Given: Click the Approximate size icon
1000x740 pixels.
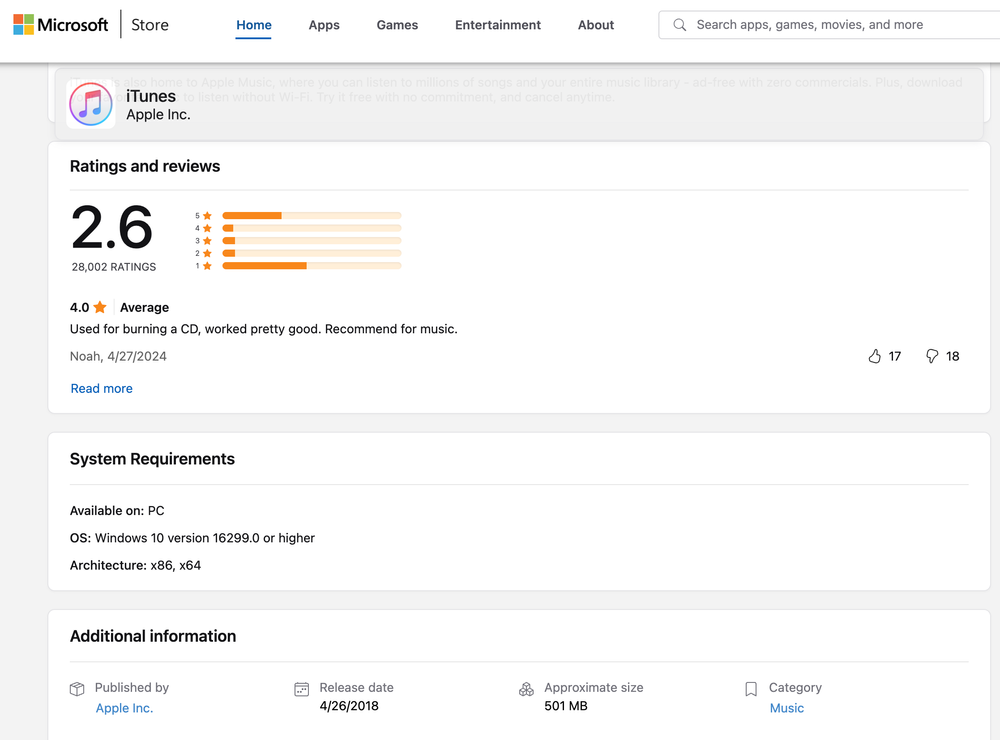Looking at the screenshot, I should coord(526,689).
